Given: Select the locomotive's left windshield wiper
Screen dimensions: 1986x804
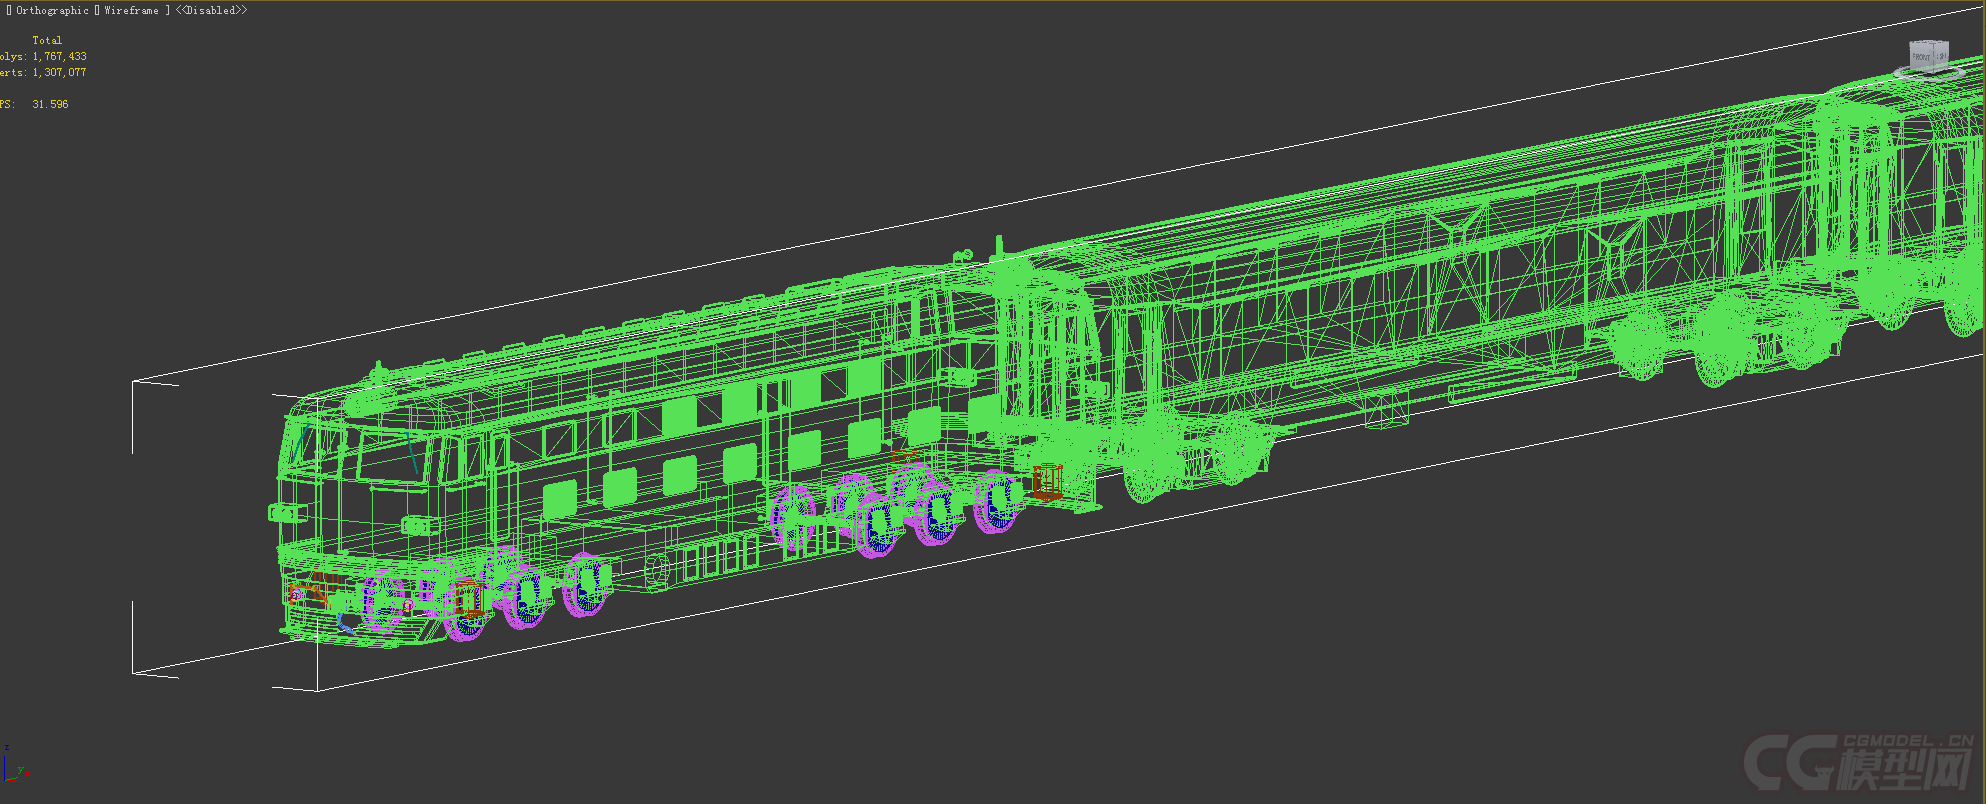Looking at the screenshot, I should coord(301,441).
